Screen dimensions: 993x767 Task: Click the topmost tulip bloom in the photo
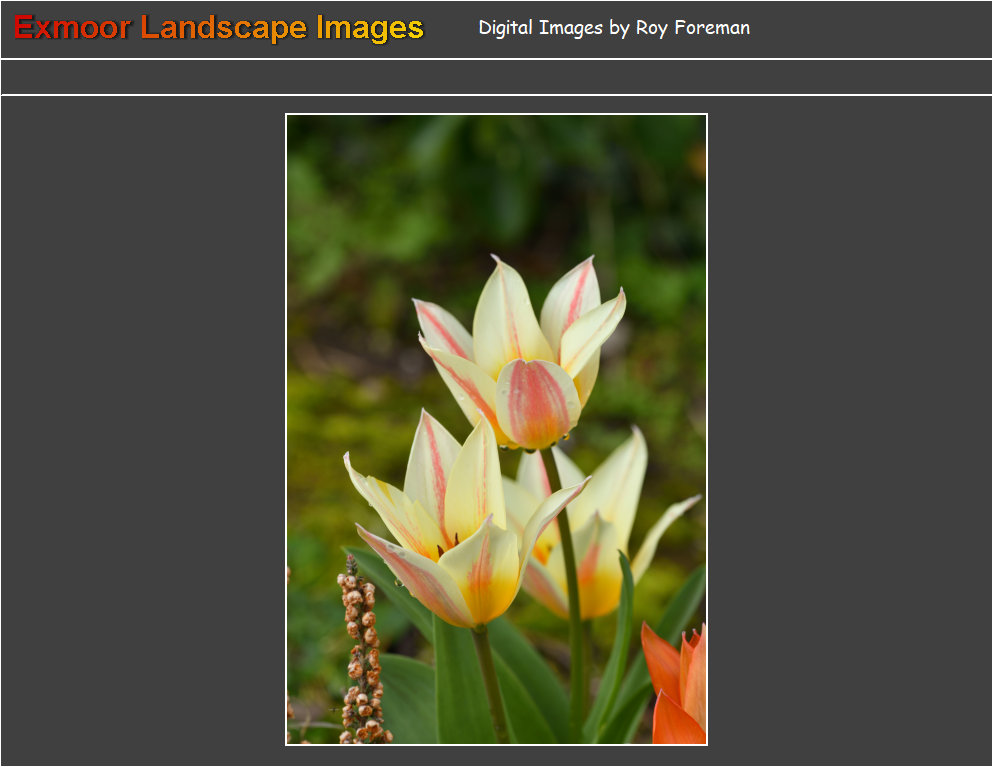pos(520,350)
